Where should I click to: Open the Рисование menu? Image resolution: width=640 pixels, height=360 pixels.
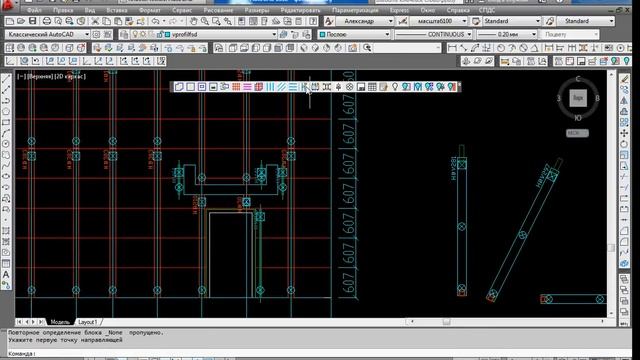pos(219,10)
